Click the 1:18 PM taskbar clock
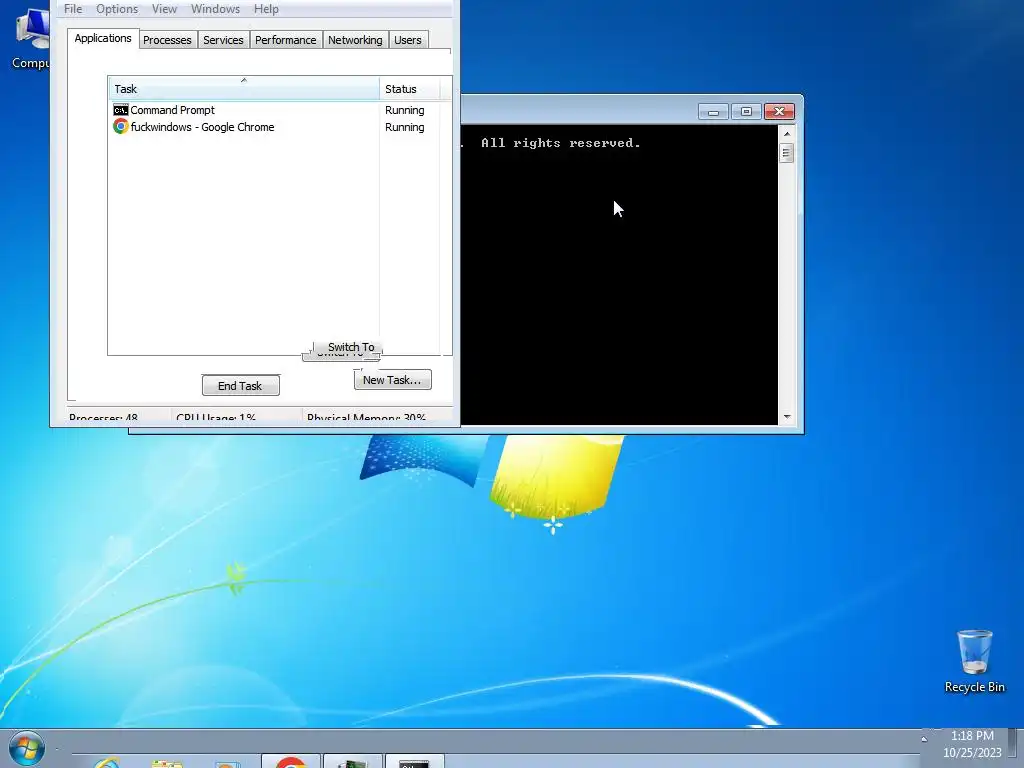This screenshot has height=768, width=1024. 972,744
